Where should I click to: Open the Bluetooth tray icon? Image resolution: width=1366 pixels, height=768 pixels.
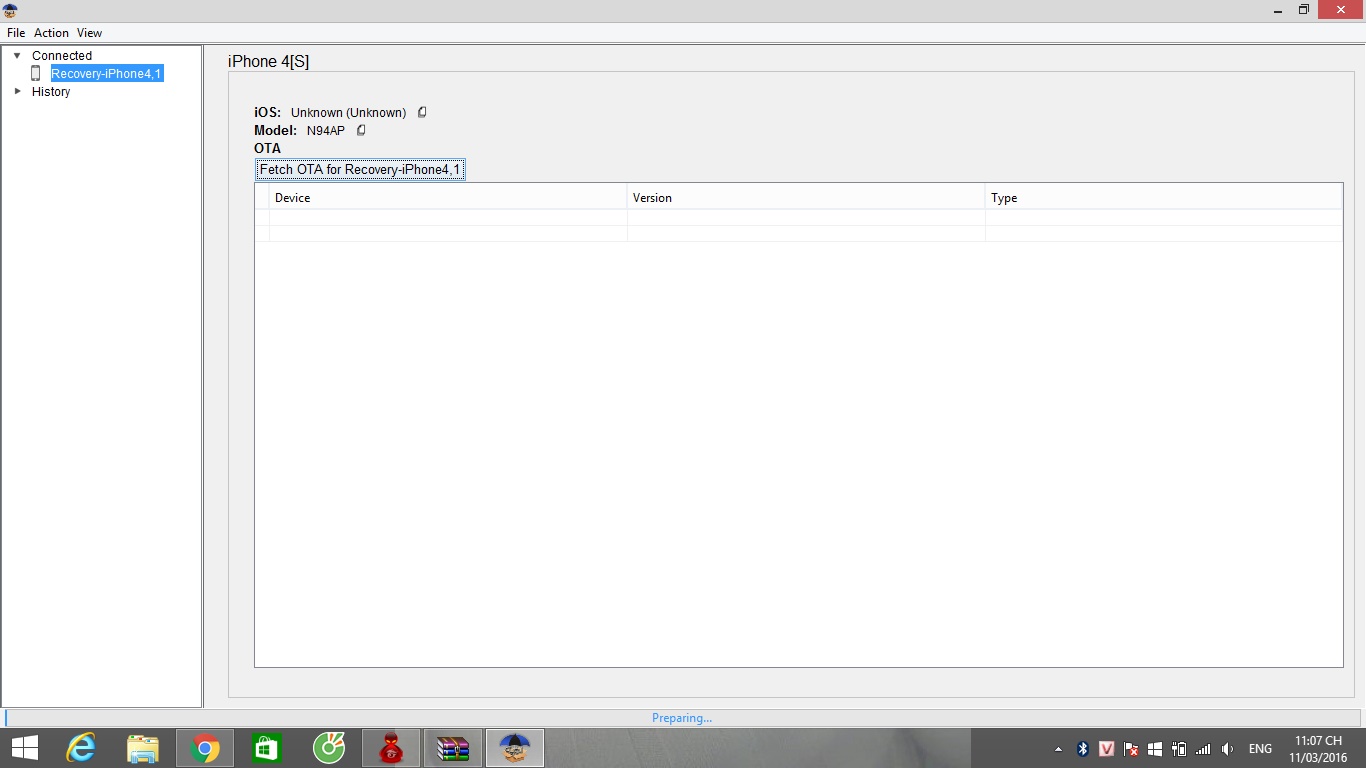1083,749
